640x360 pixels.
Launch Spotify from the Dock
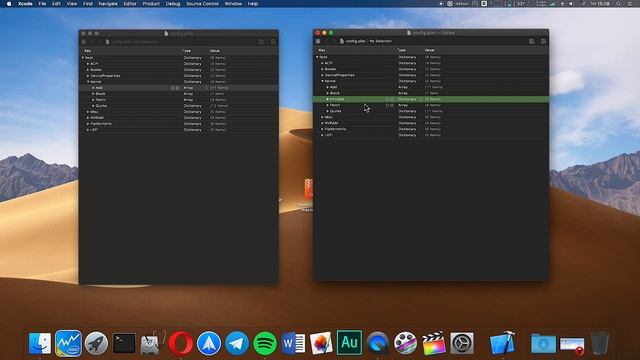265,343
